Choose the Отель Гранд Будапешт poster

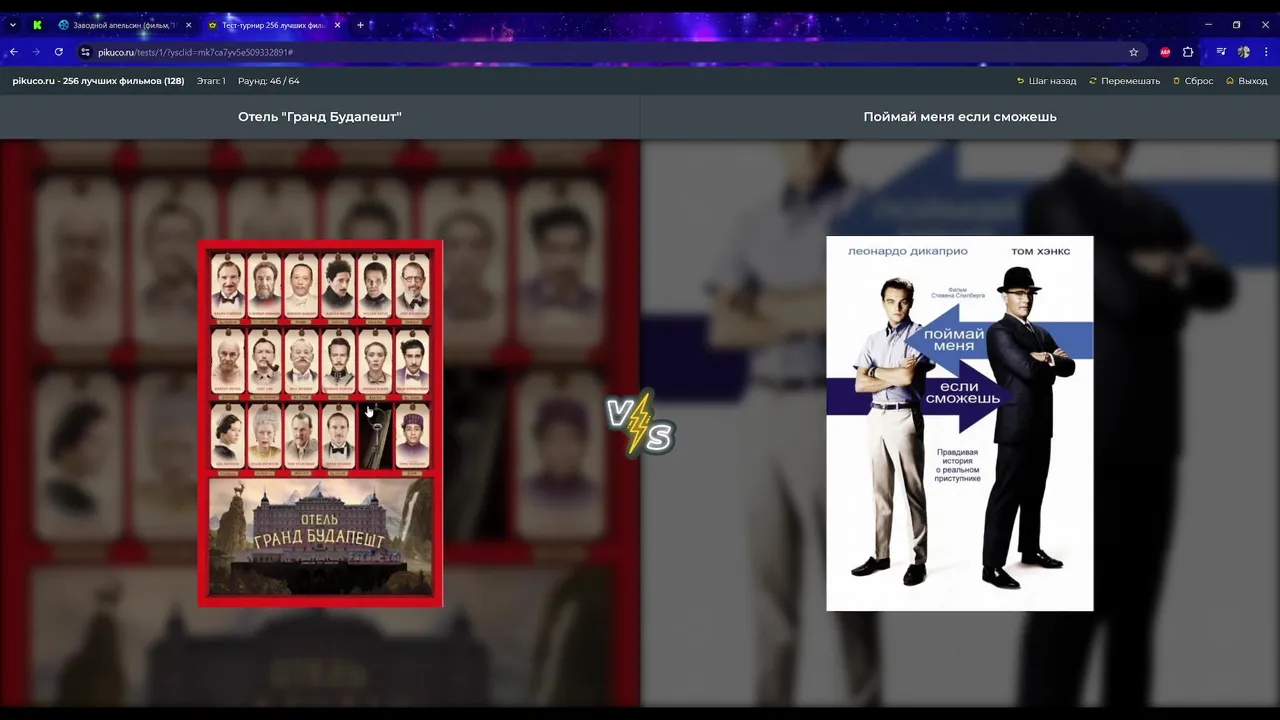pos(320,423)
